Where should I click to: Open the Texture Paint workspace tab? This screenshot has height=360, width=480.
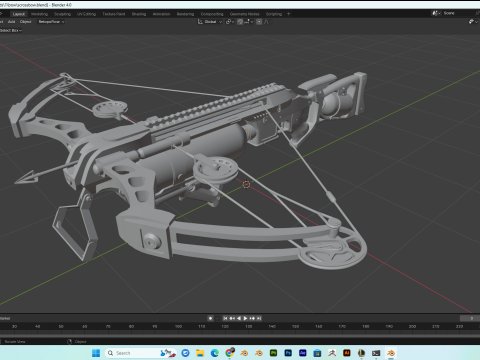pos(114,14)
